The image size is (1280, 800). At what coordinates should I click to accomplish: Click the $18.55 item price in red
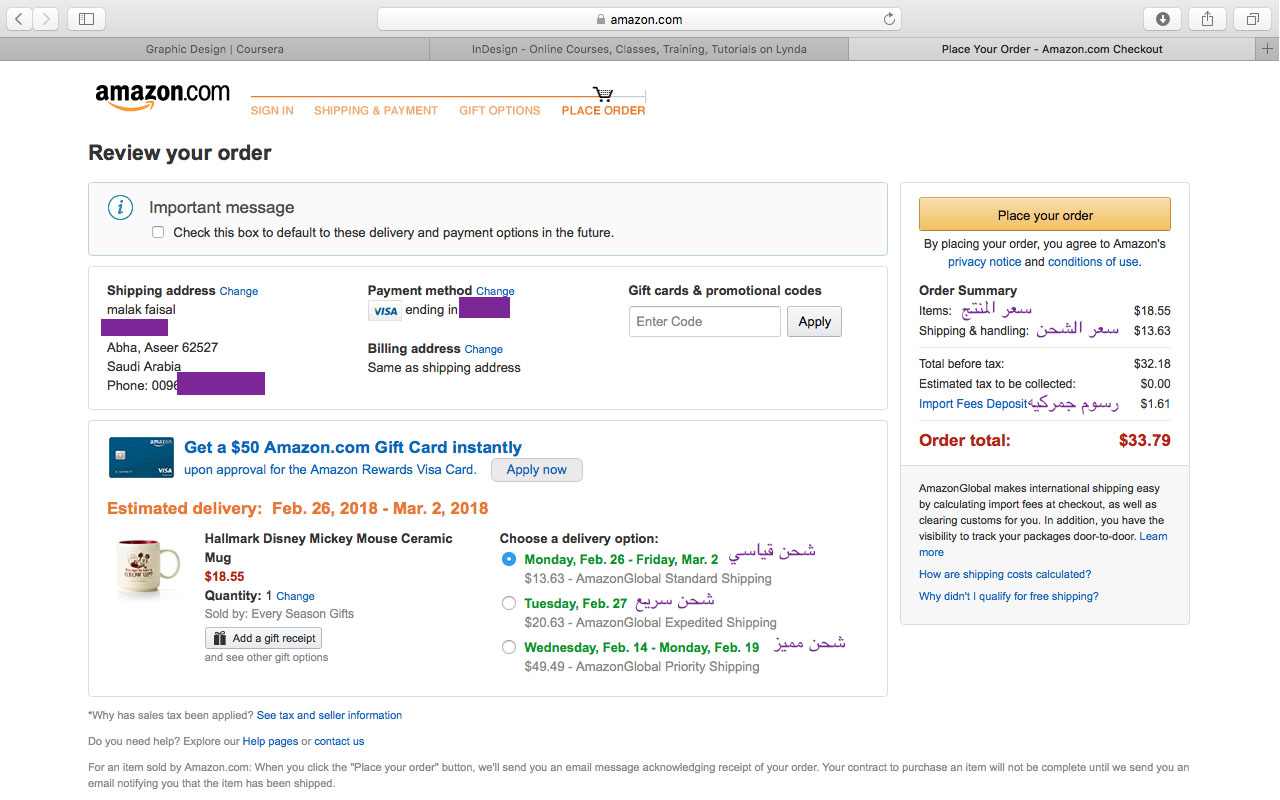pos(224,577)
